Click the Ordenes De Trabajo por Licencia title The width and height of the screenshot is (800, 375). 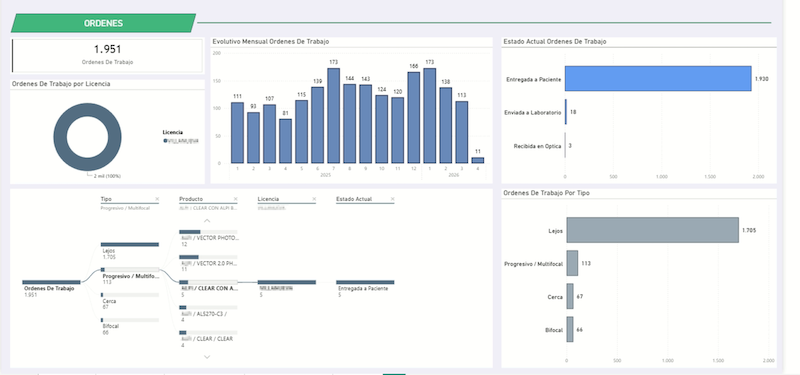click(61, 84)
